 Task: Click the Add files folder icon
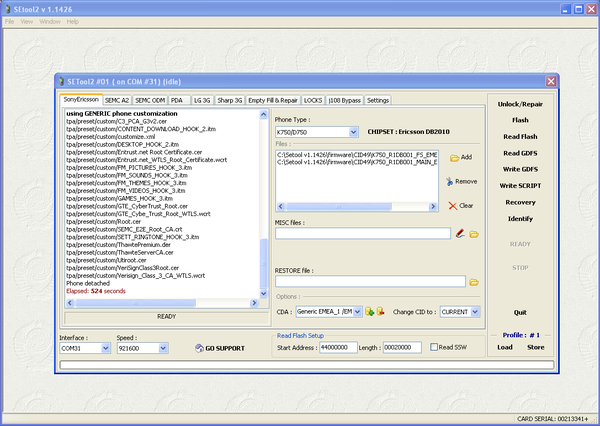[x=454, y=158]
